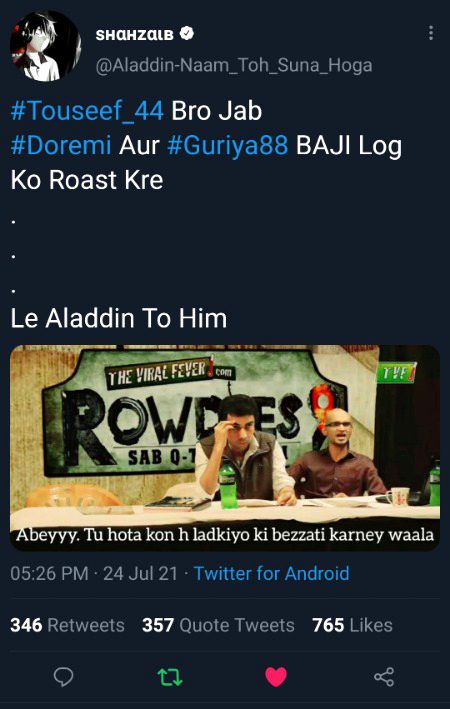Open the TVF Rowdies meme image
This screenshot has height=709, width=450.
tap(225, 448)
